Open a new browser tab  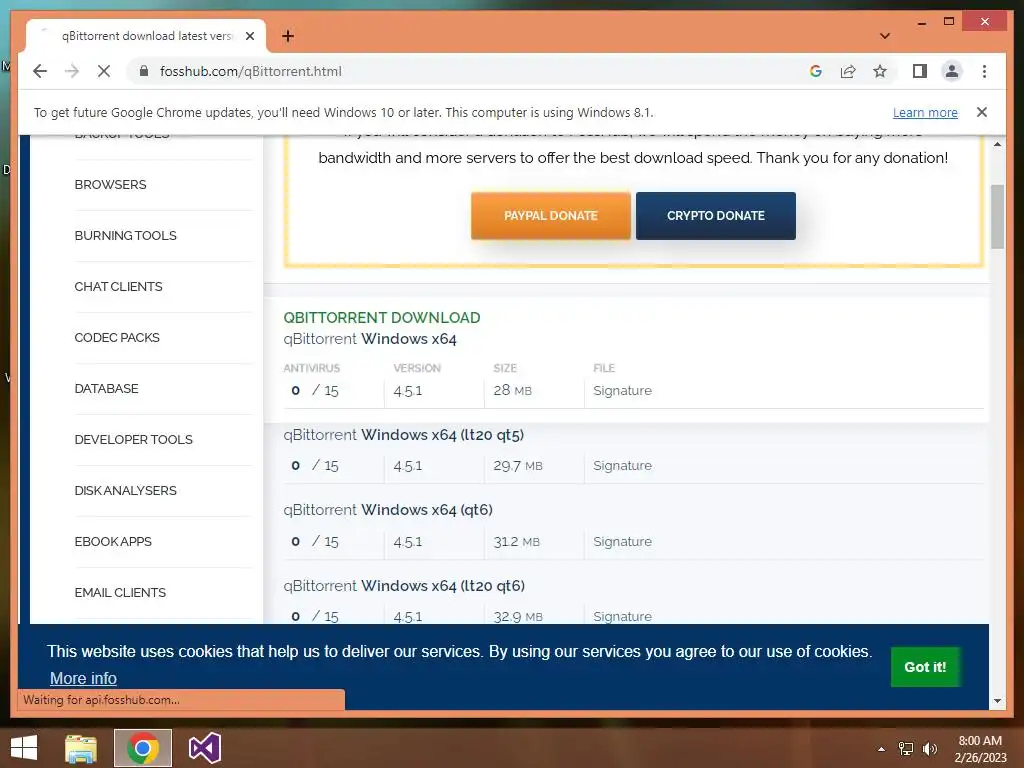point(288,36)
